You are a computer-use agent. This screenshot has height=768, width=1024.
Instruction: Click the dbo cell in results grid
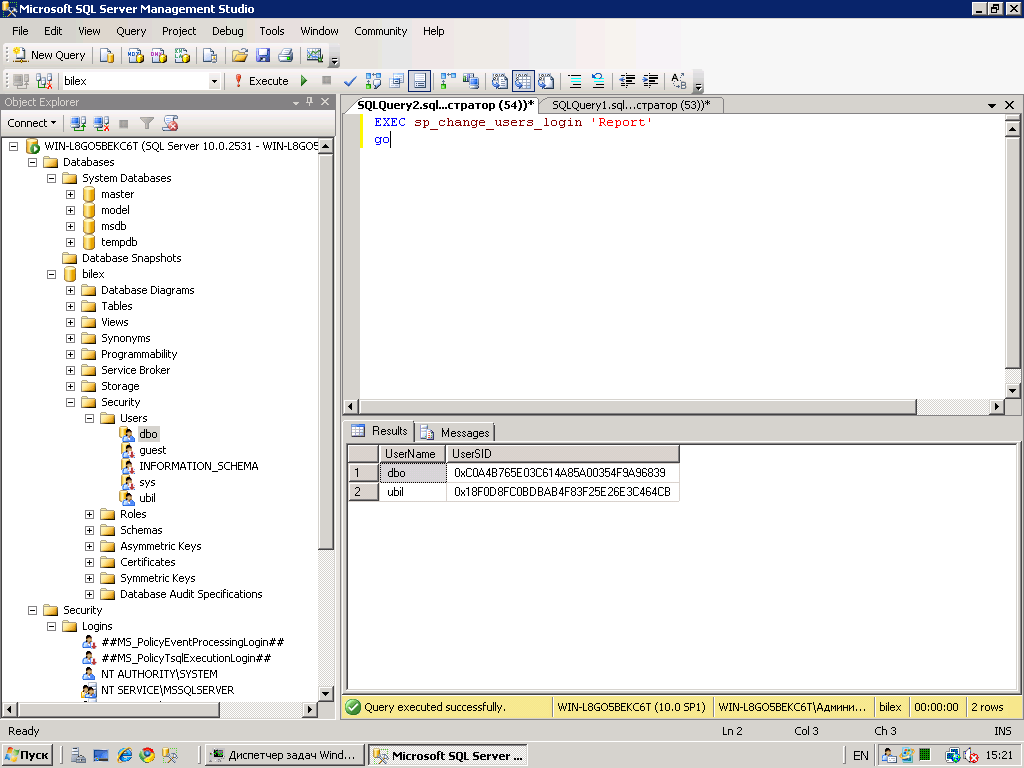pos(413,473)
